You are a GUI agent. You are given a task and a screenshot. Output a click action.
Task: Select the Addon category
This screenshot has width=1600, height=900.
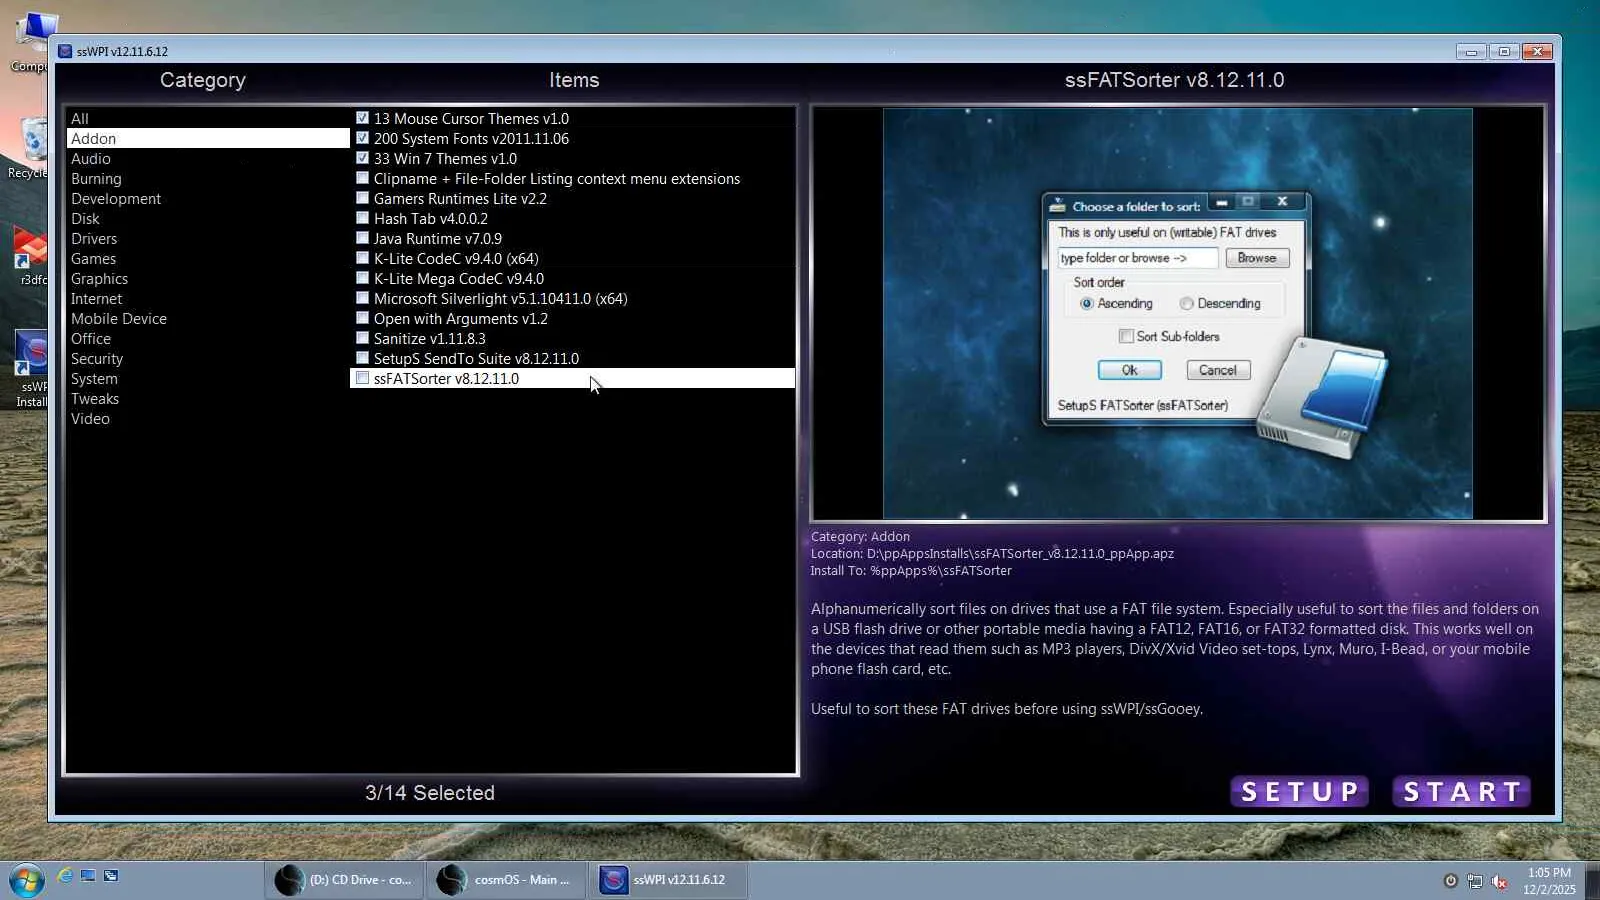click(x=208, y=139)
